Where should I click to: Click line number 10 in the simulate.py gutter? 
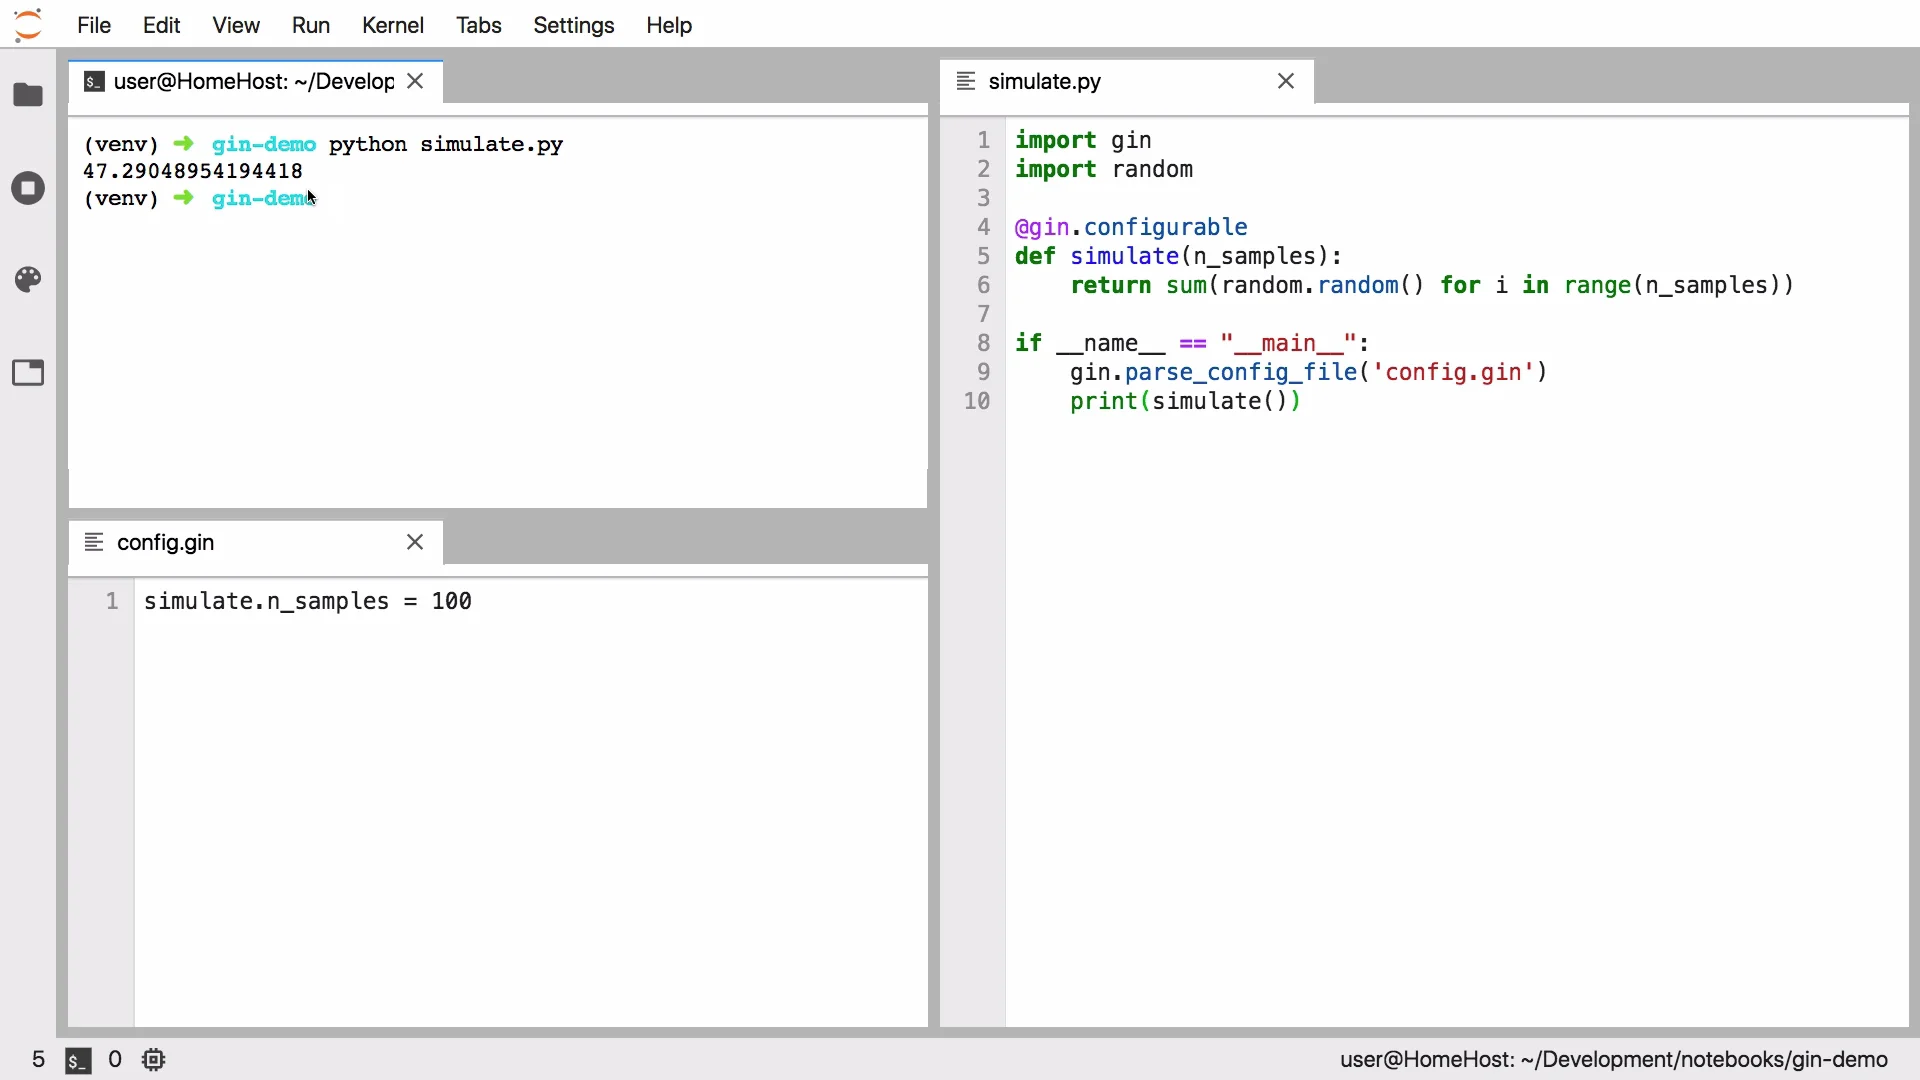click(x=977, y=401)
